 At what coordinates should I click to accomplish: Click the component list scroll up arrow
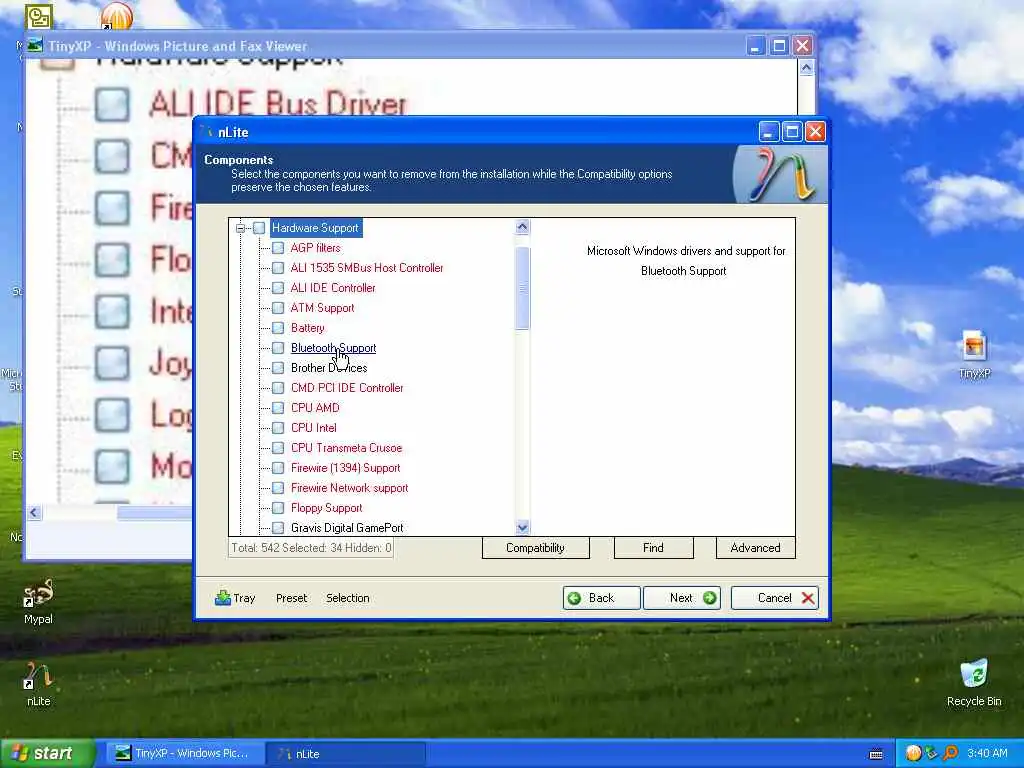522,227
